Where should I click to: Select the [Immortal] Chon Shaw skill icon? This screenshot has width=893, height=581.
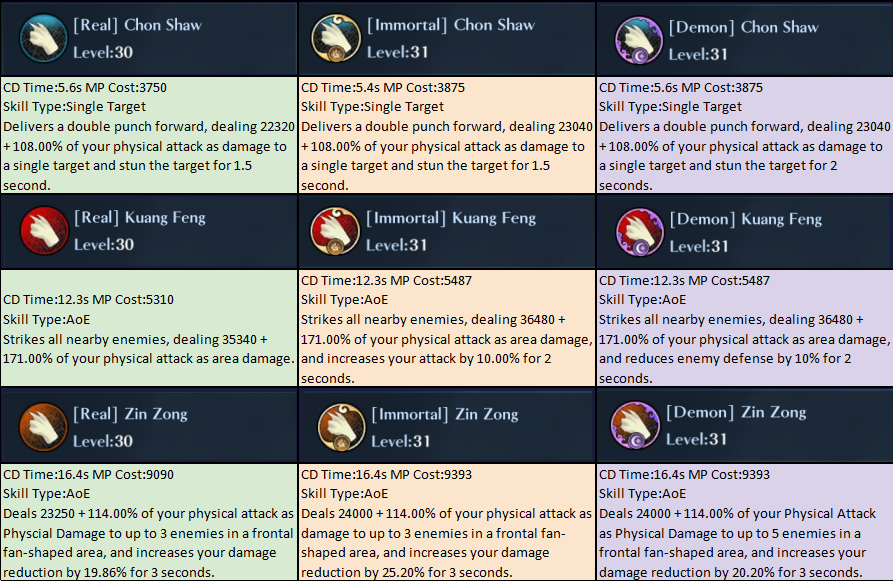click(338, 38)
